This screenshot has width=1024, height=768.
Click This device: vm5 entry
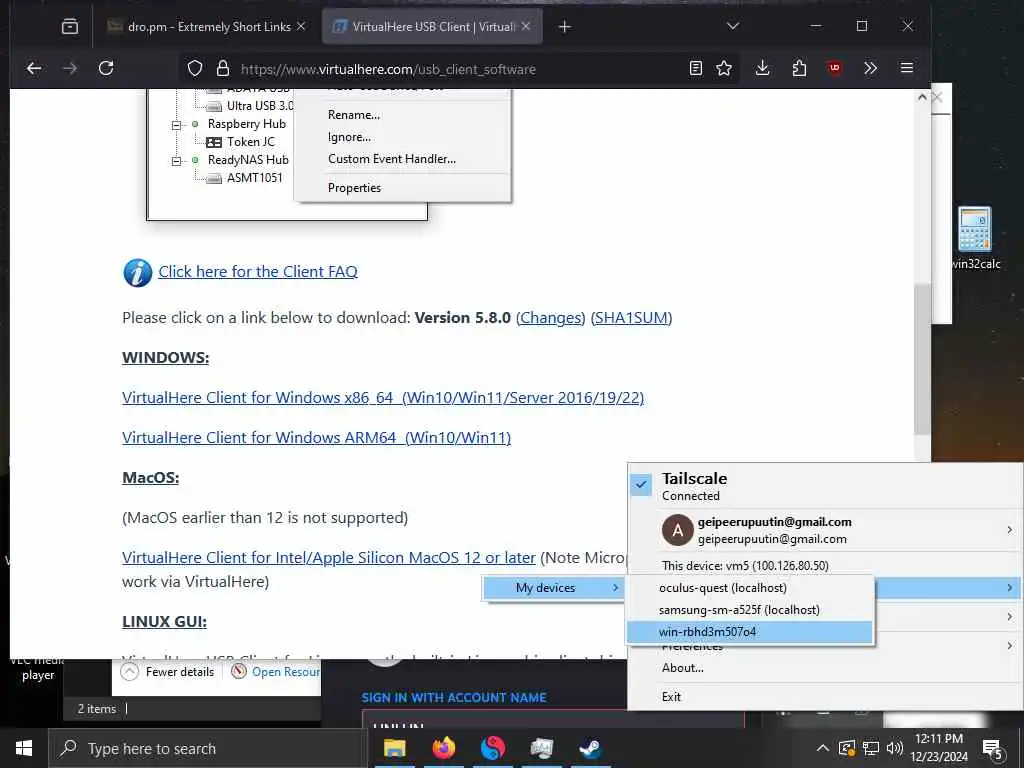(x=744, y=566)
